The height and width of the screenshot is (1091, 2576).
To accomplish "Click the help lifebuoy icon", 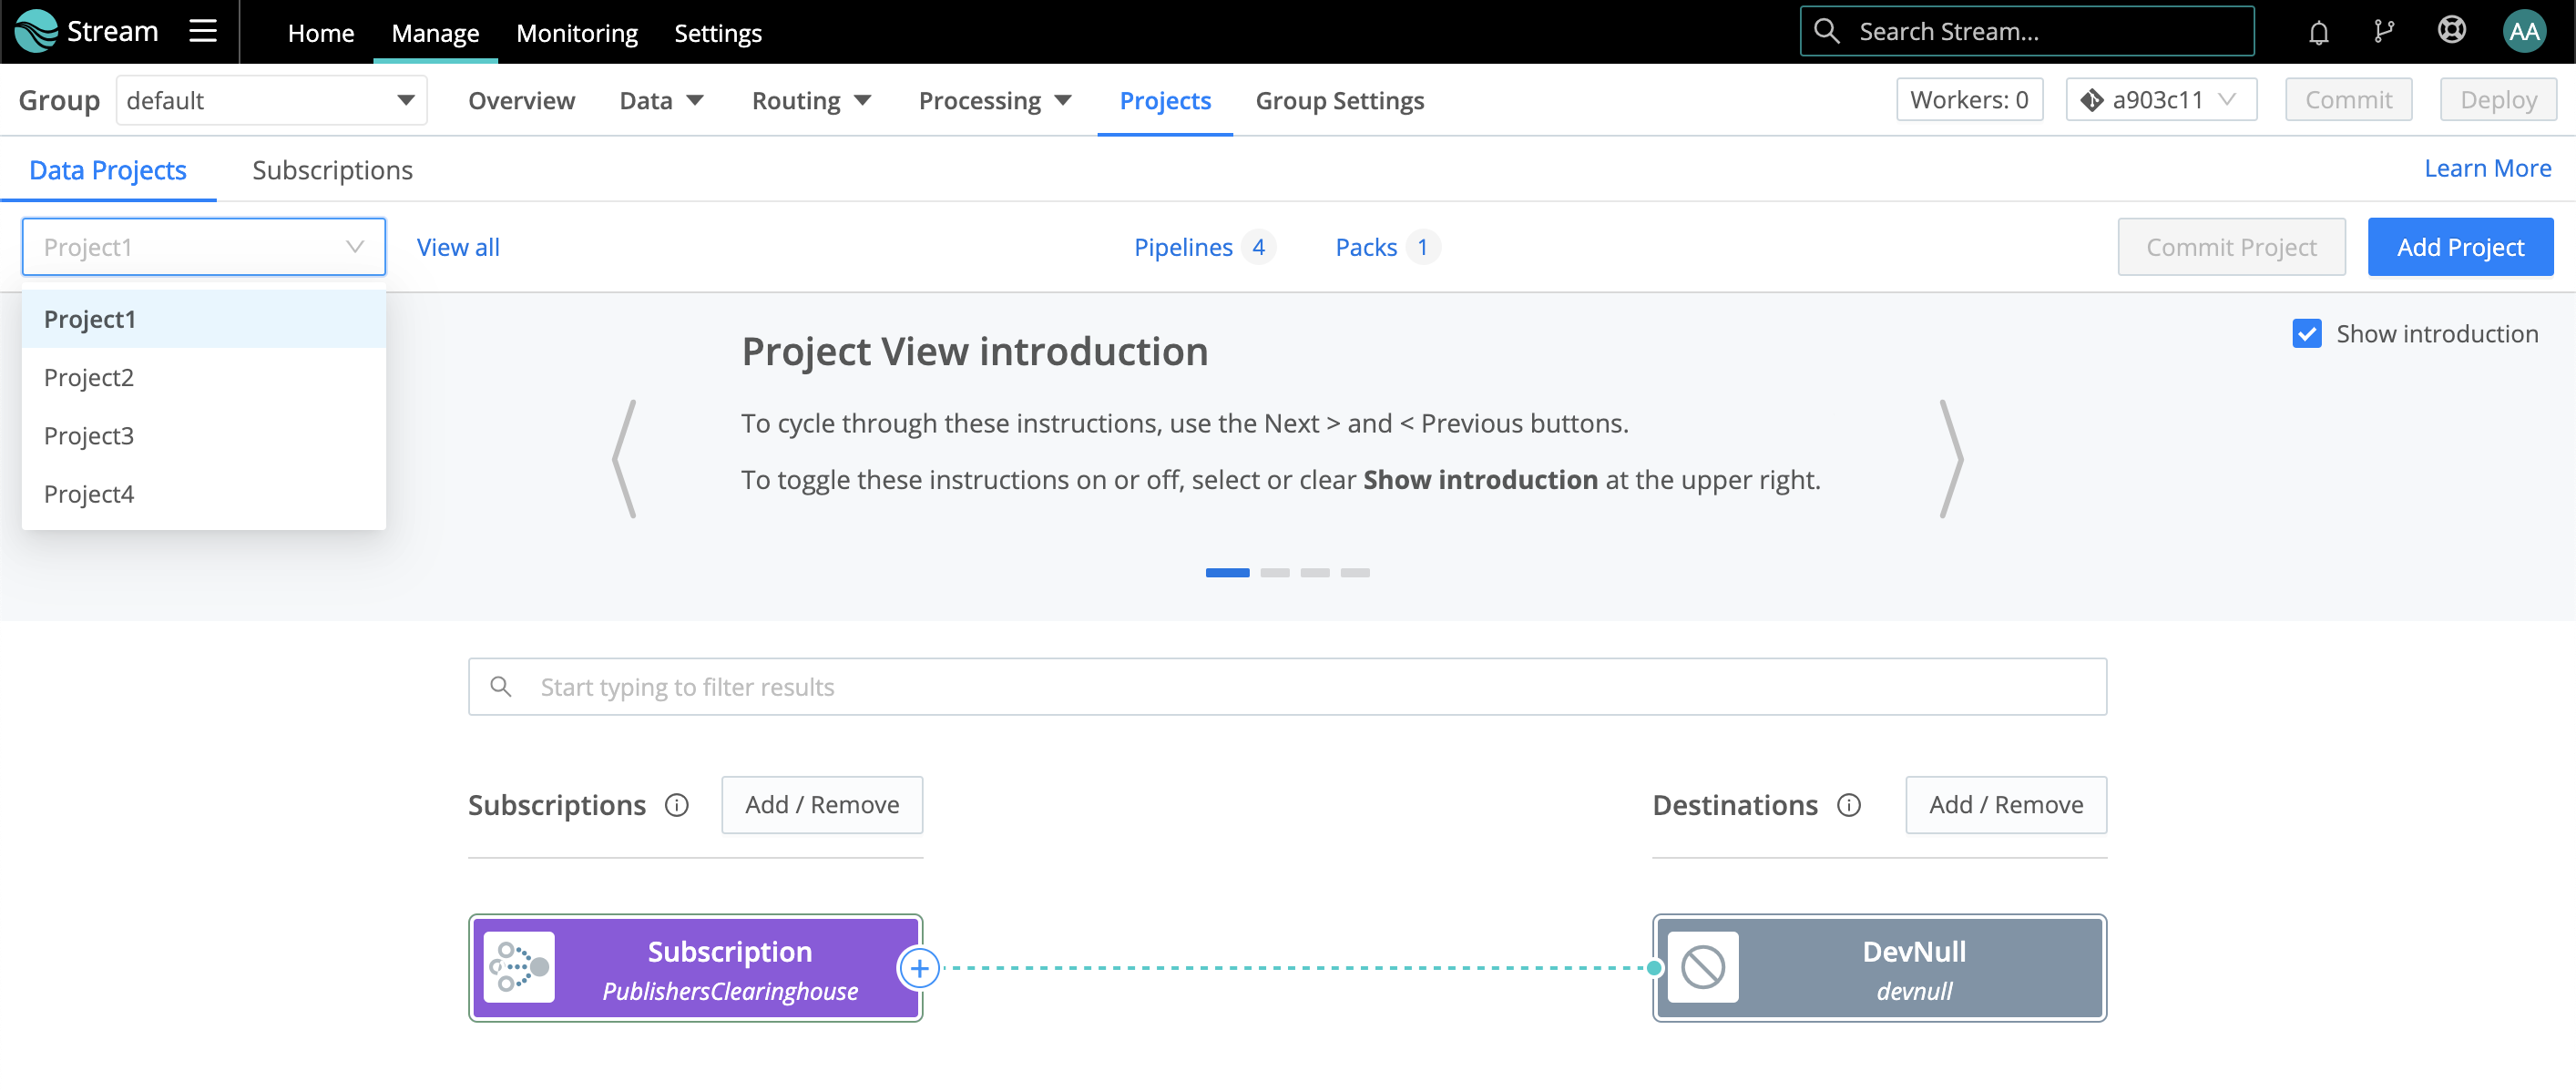I will pyautogui.click(x=2452, y=31).
